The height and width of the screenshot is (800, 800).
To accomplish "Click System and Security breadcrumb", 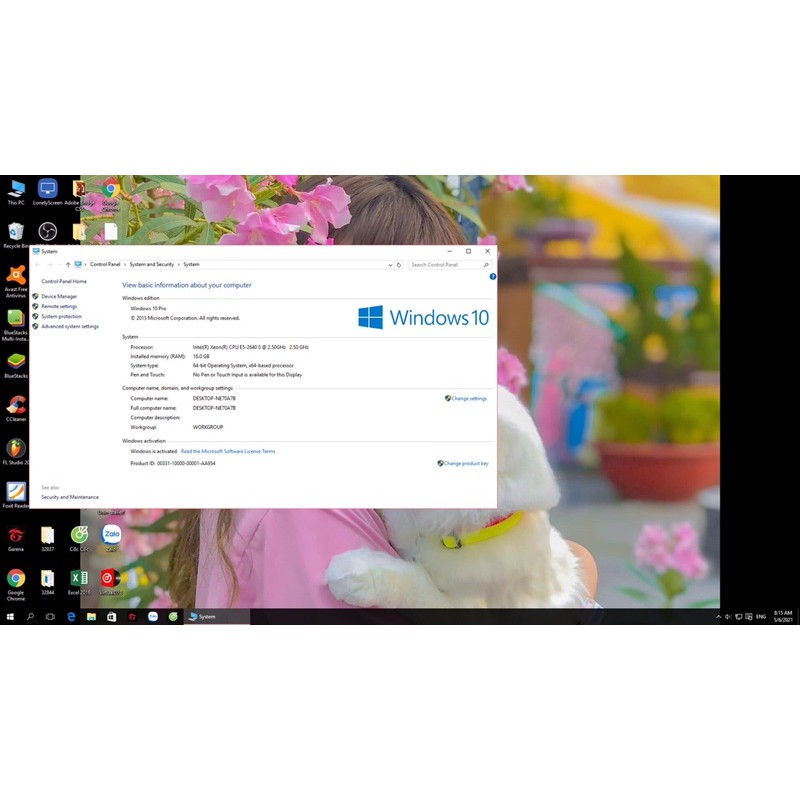I will tap(152, 264).
